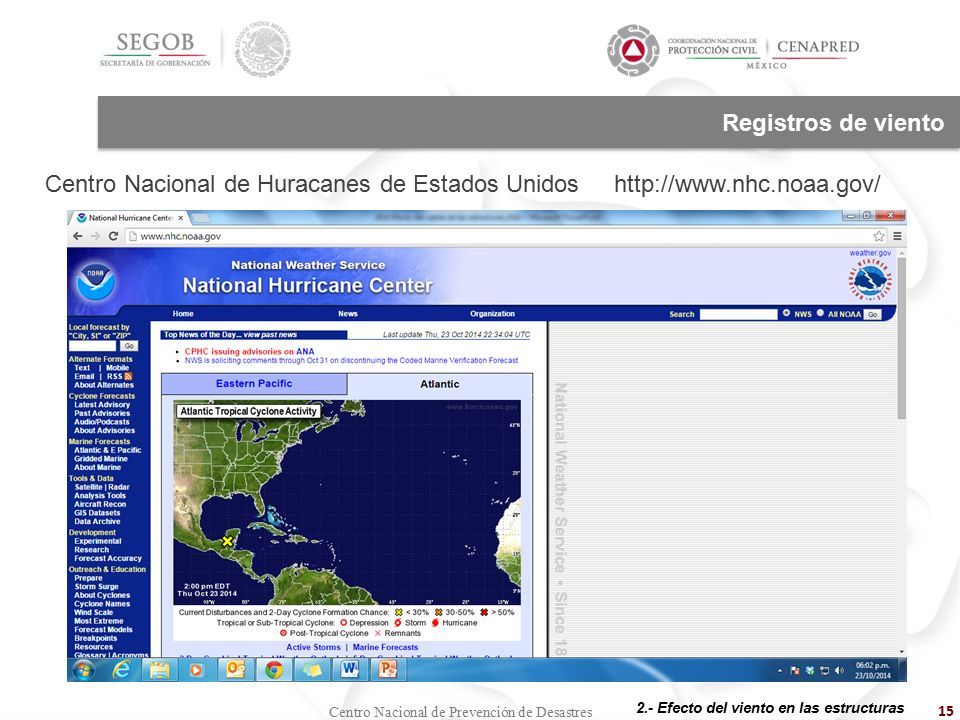
Task: Click the Action Center flag icon
Action: (x=795, y=670)
